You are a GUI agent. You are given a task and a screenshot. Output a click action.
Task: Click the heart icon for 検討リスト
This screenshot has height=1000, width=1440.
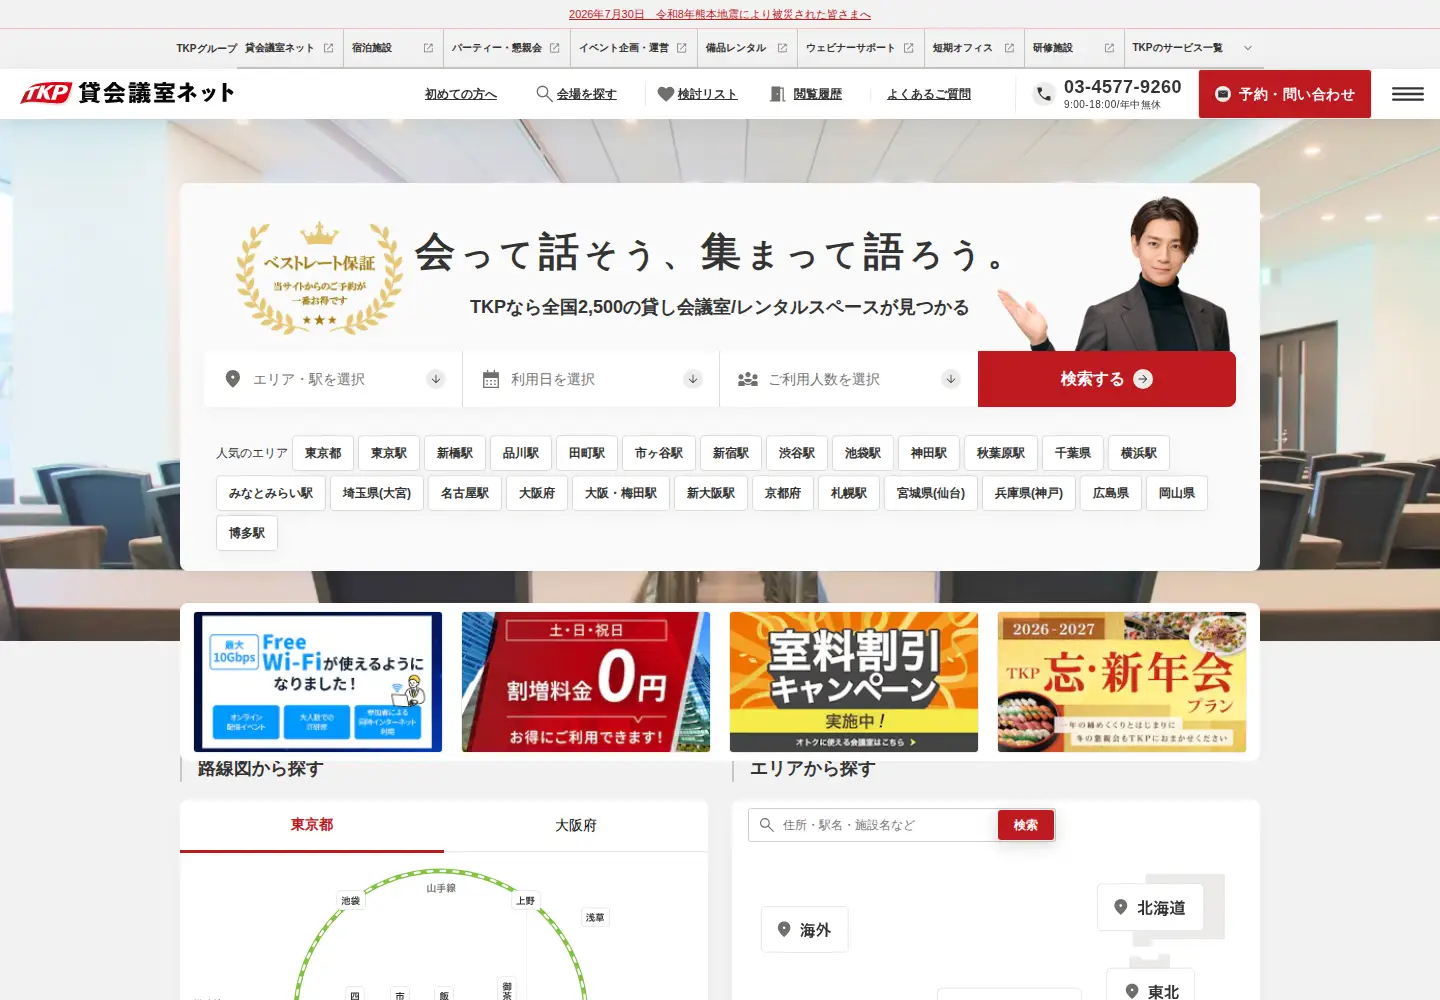click(665, 94)
